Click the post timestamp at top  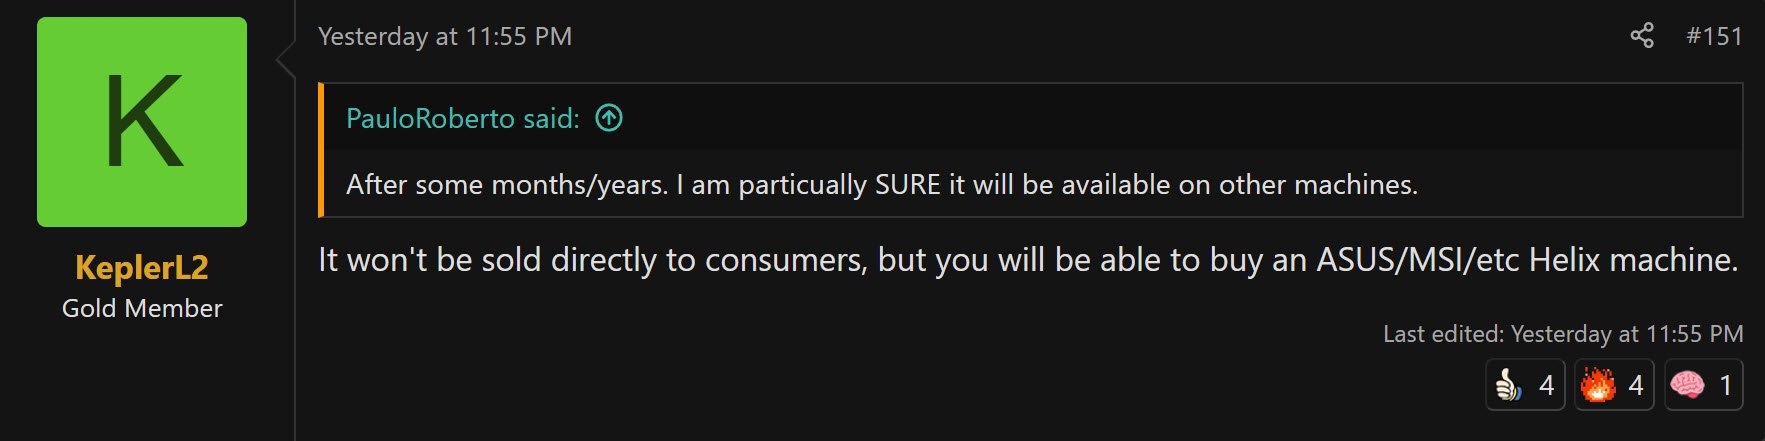click(445, 36)
